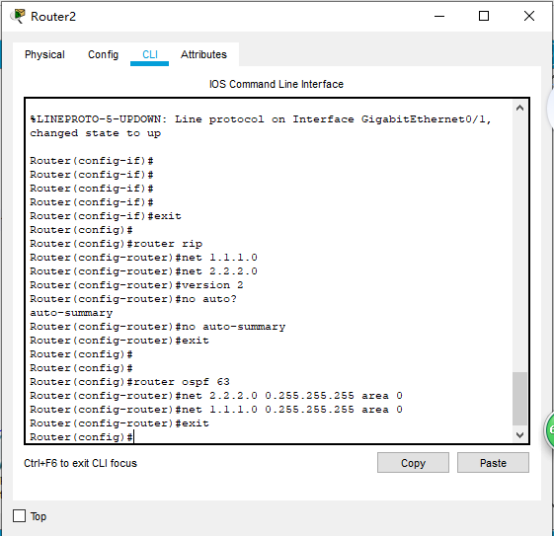
Task: Click the RIP 'net 1.1.1.0' line
Action: 143,258
